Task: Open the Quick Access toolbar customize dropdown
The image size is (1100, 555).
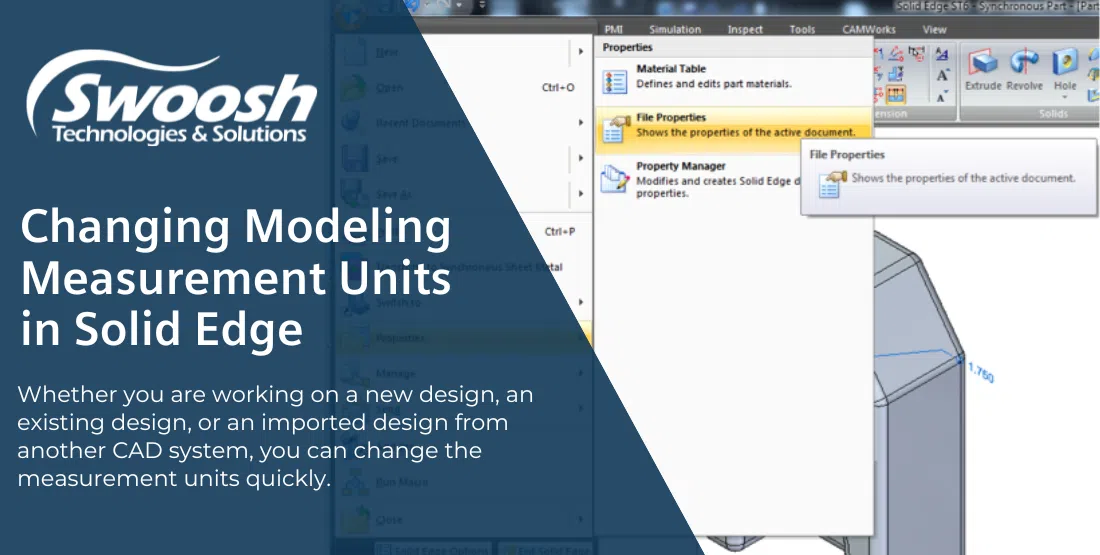Action: coord(483,5)
